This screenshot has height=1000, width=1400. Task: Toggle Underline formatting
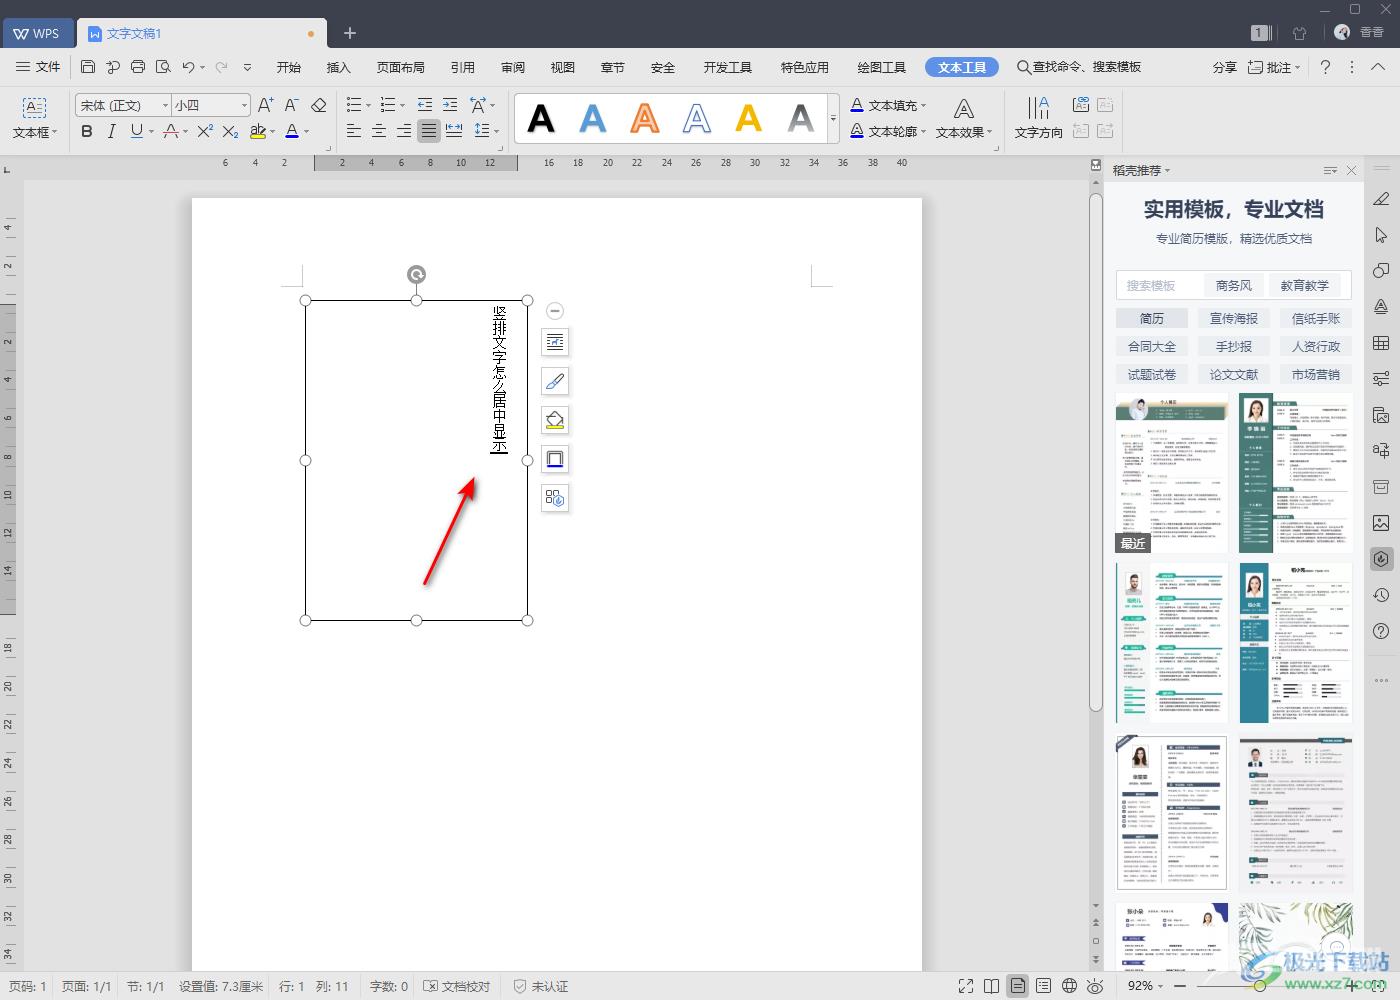[x=136, y=131]
